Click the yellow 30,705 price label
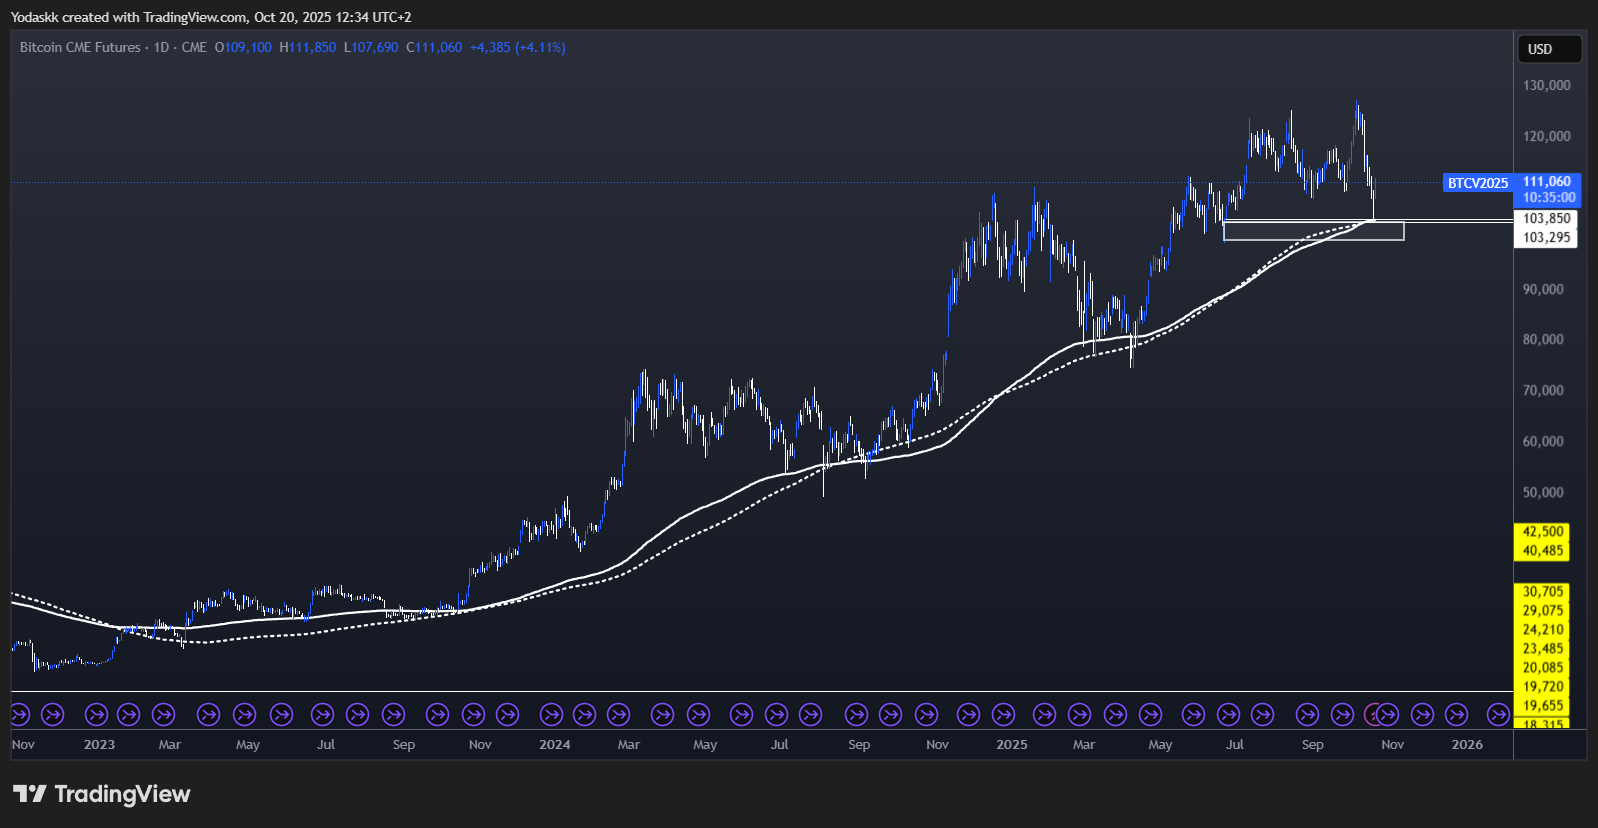1598x828 pixels. coord(1543,592)
